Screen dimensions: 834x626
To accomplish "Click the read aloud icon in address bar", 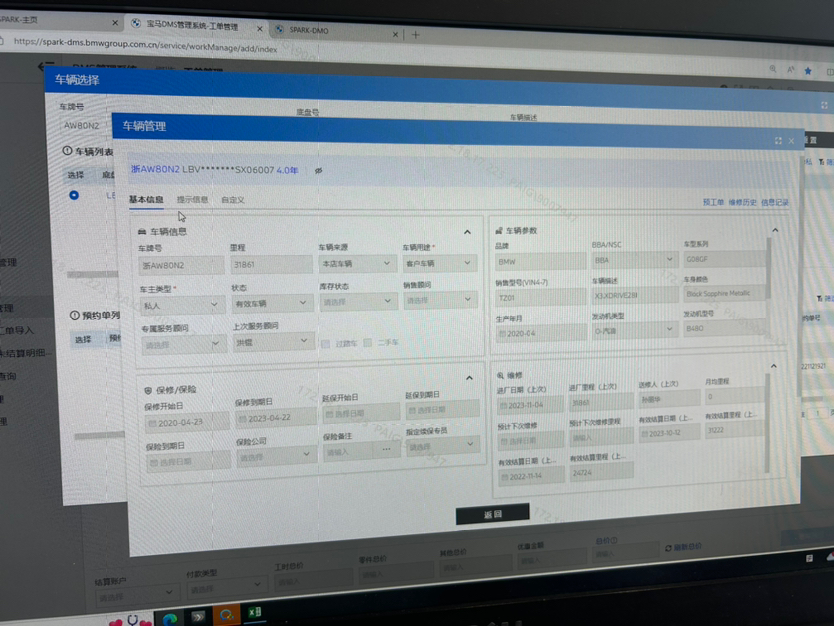I will [791, 70].
